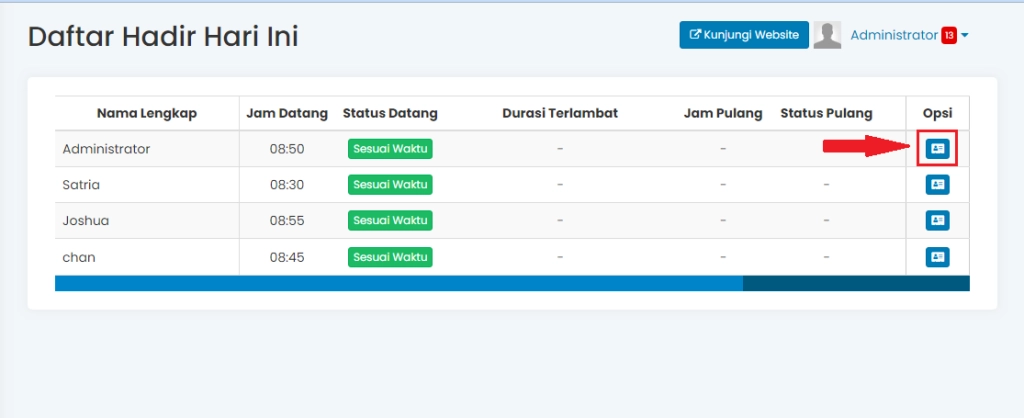Select the Satria name cell
1024x418 pixels.
(147, 185)
